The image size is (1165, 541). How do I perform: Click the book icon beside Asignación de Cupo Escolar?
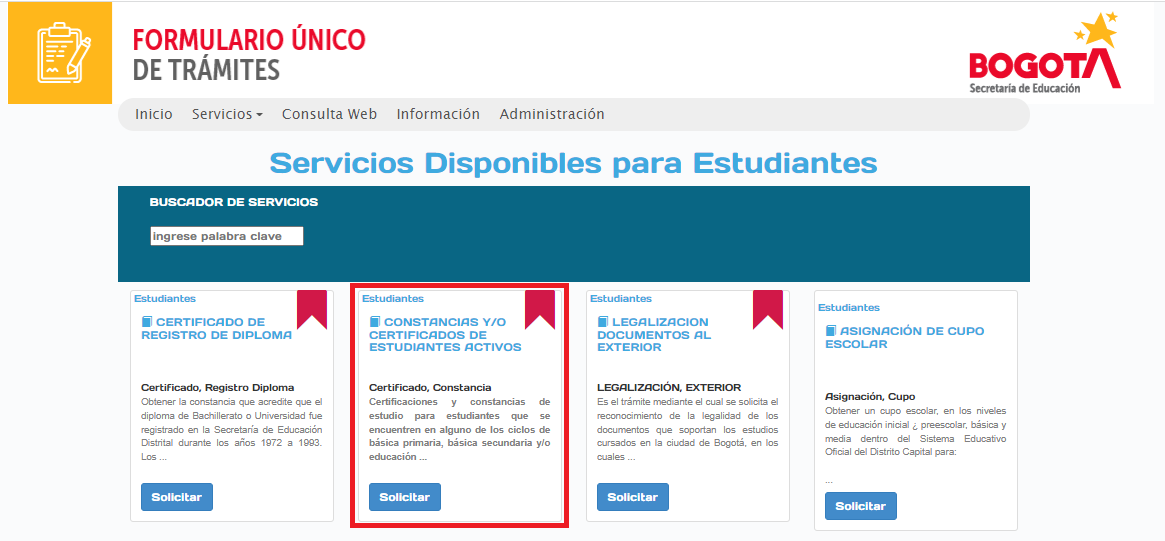[831, 331]
